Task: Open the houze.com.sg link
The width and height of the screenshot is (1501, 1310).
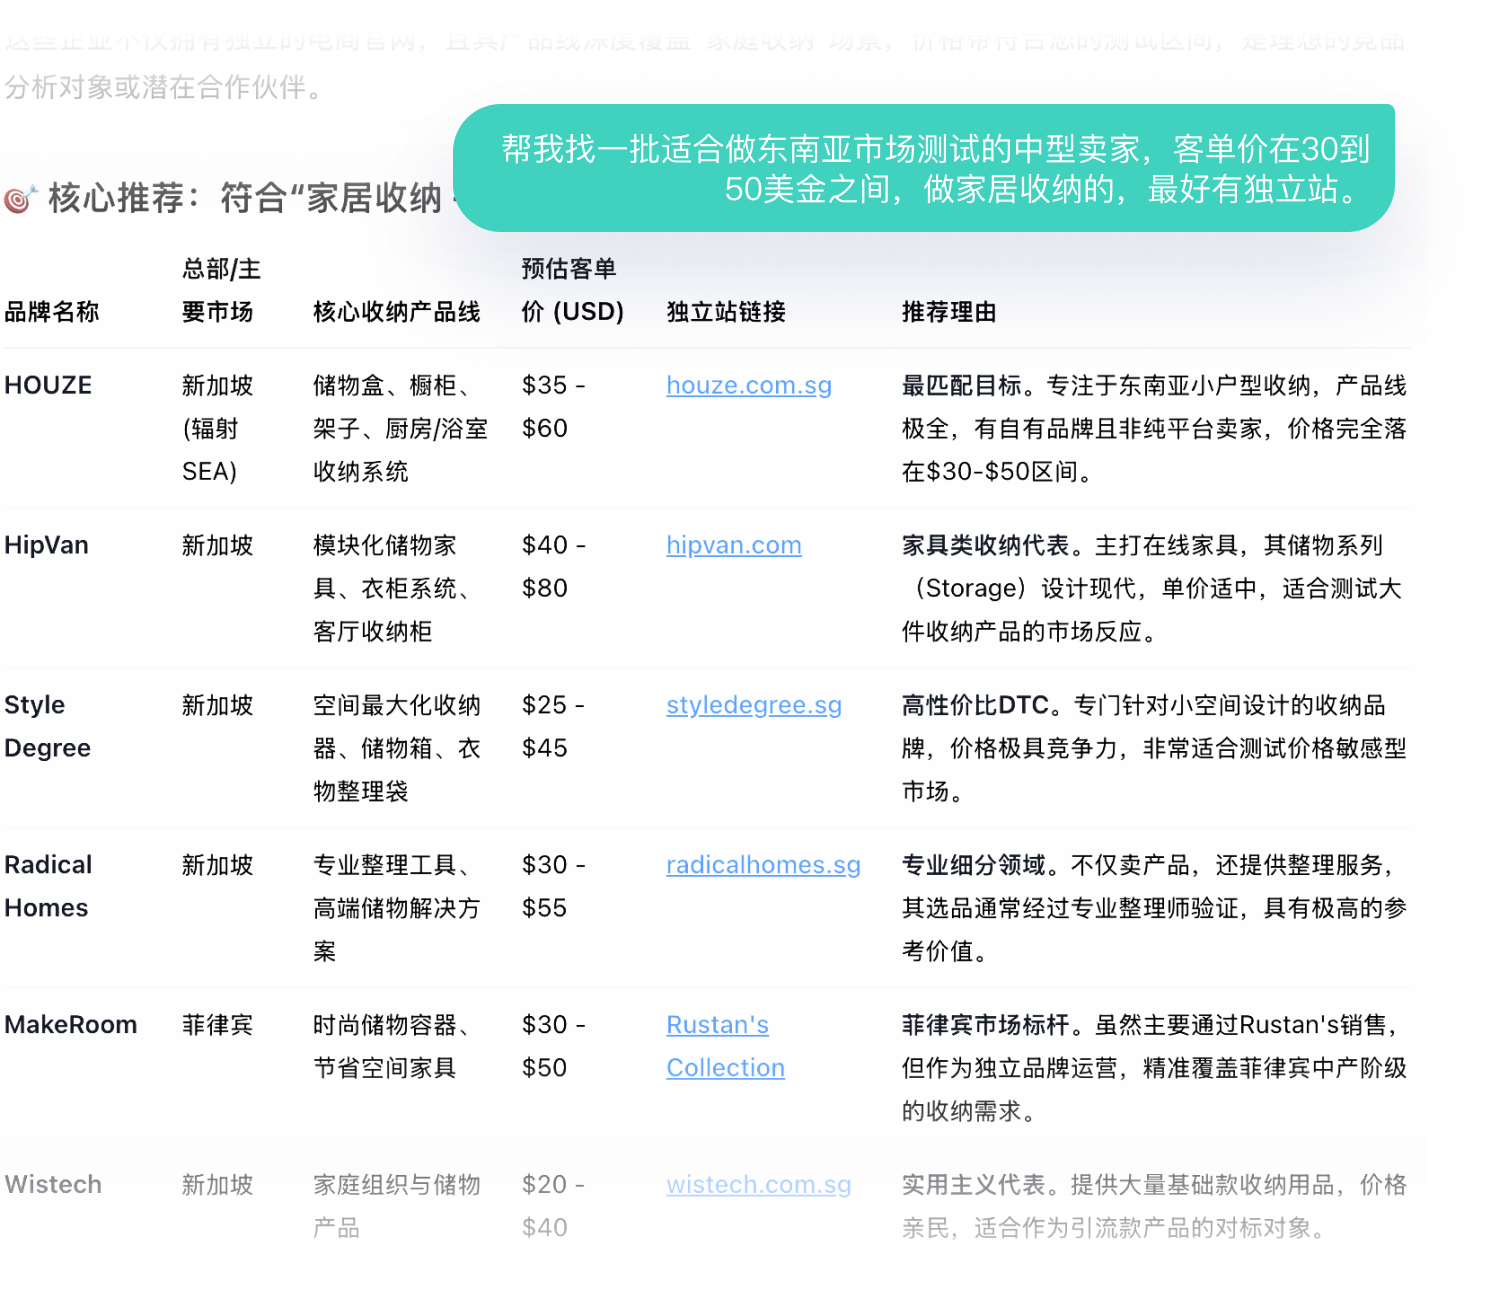Action: click(x=748, y=385)
